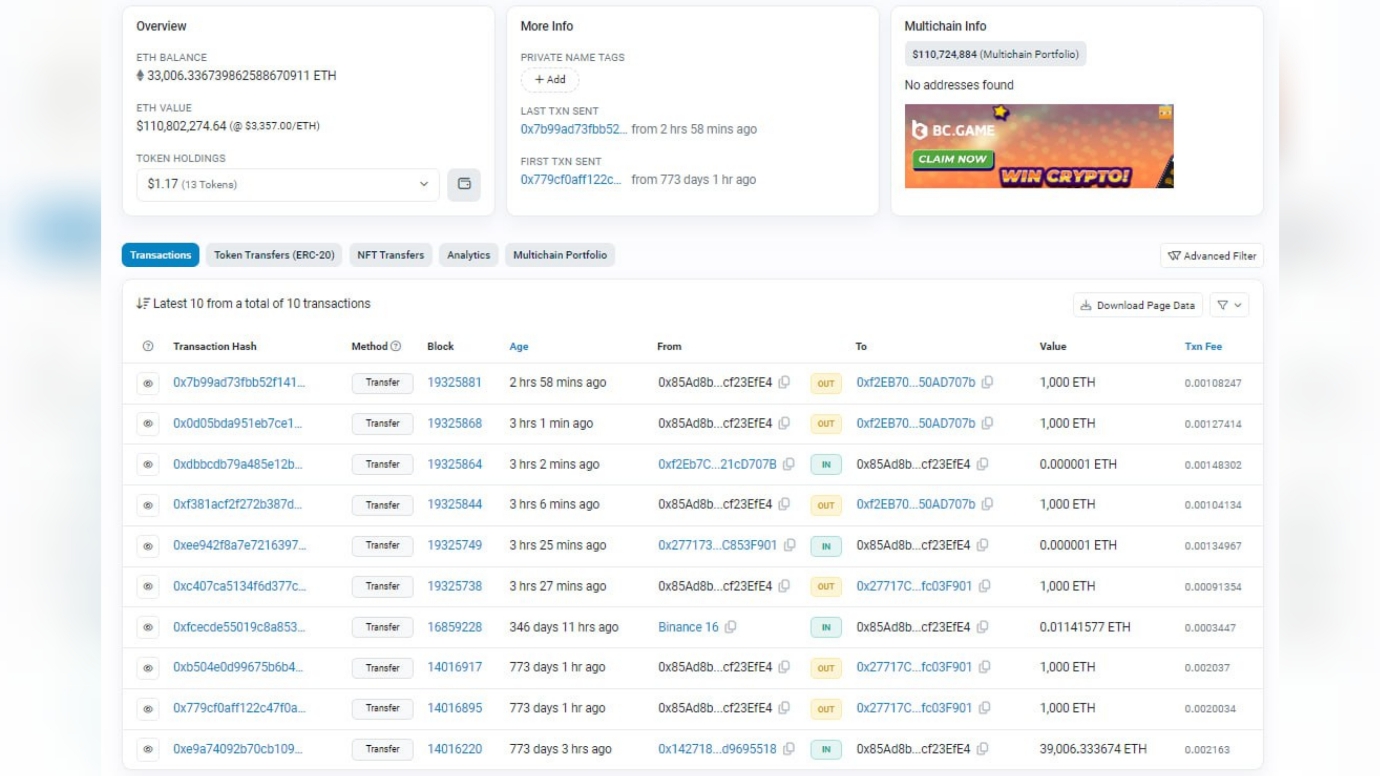This screenshot has width=1380, height=776.
Task: Open block 19325864 link
Action: (x=455, y=464)
